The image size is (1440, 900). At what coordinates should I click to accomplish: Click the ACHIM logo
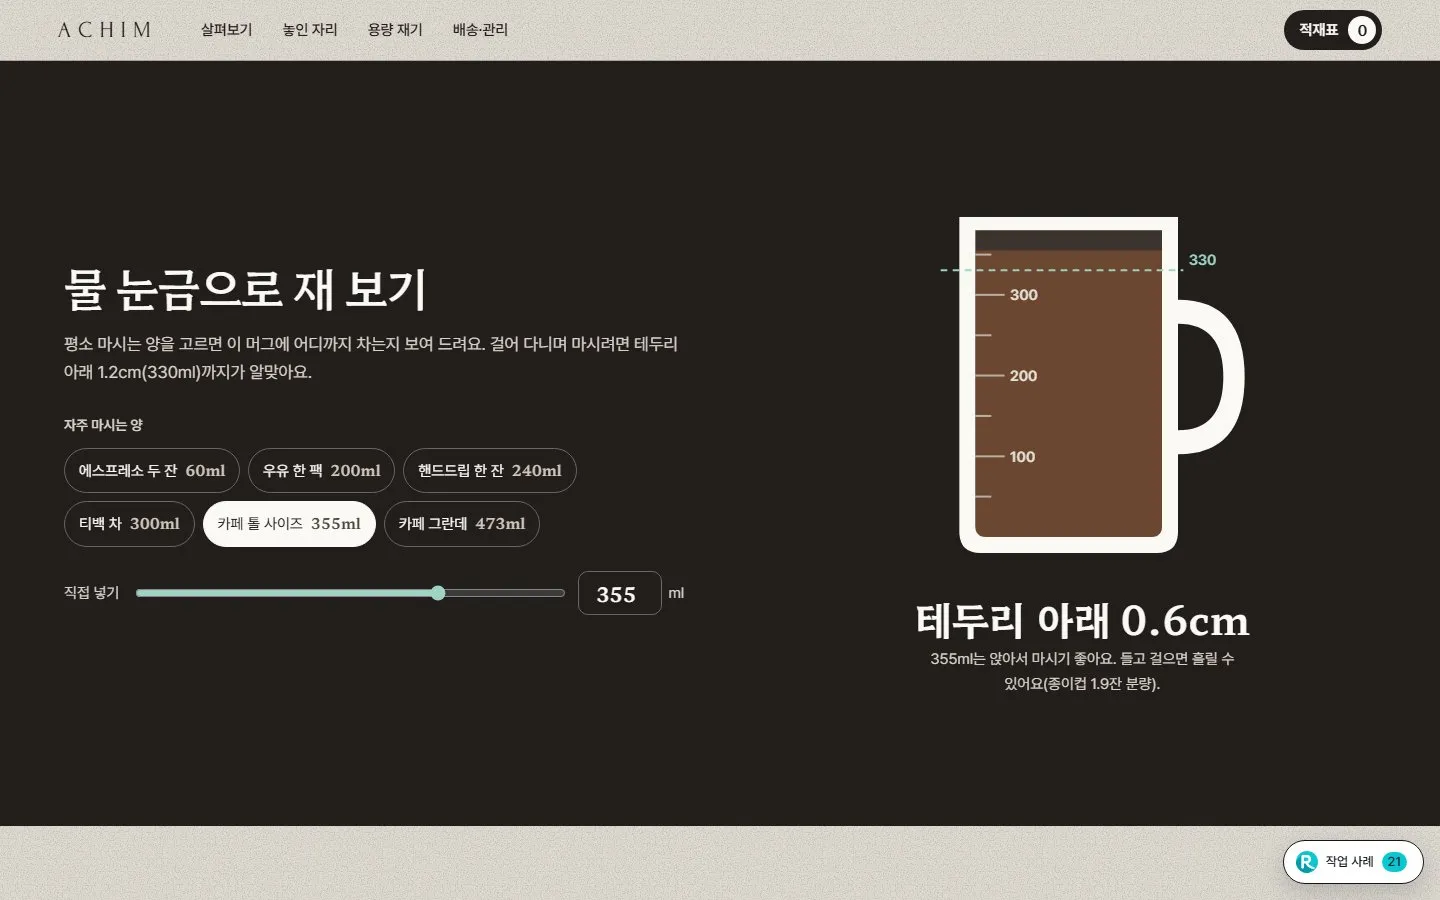[104, 30]
